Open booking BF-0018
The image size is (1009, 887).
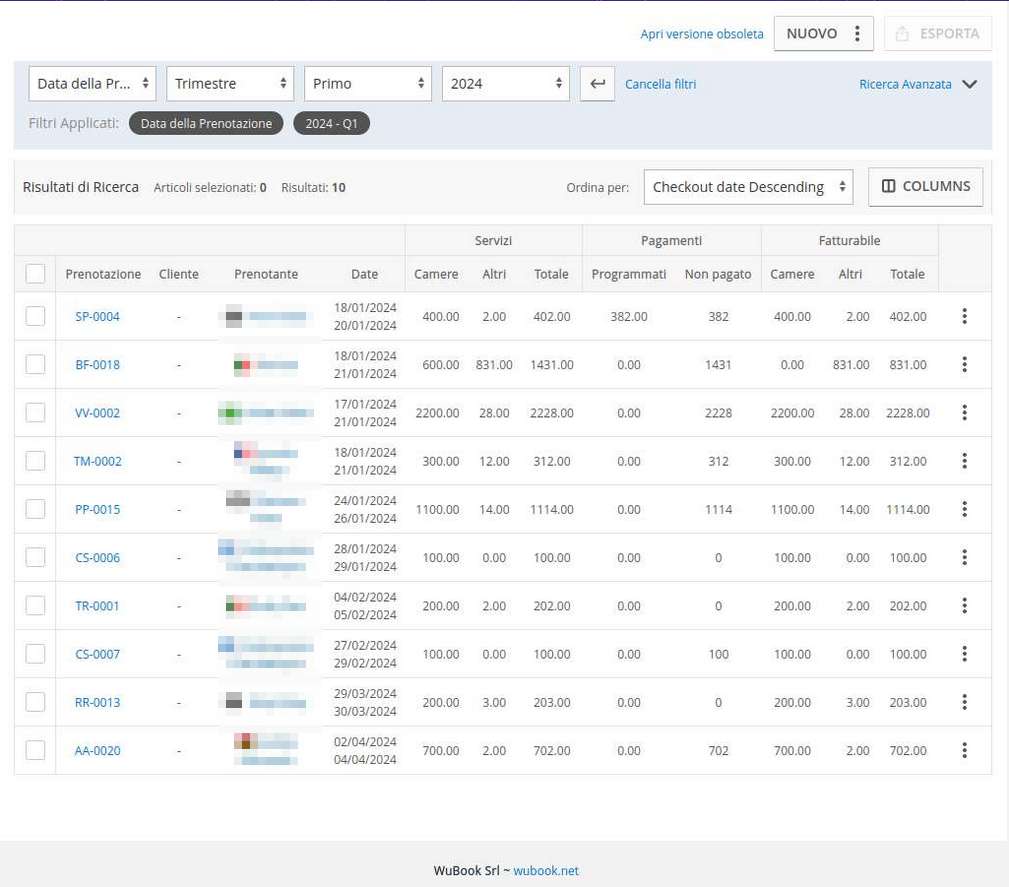pos(97,365)
